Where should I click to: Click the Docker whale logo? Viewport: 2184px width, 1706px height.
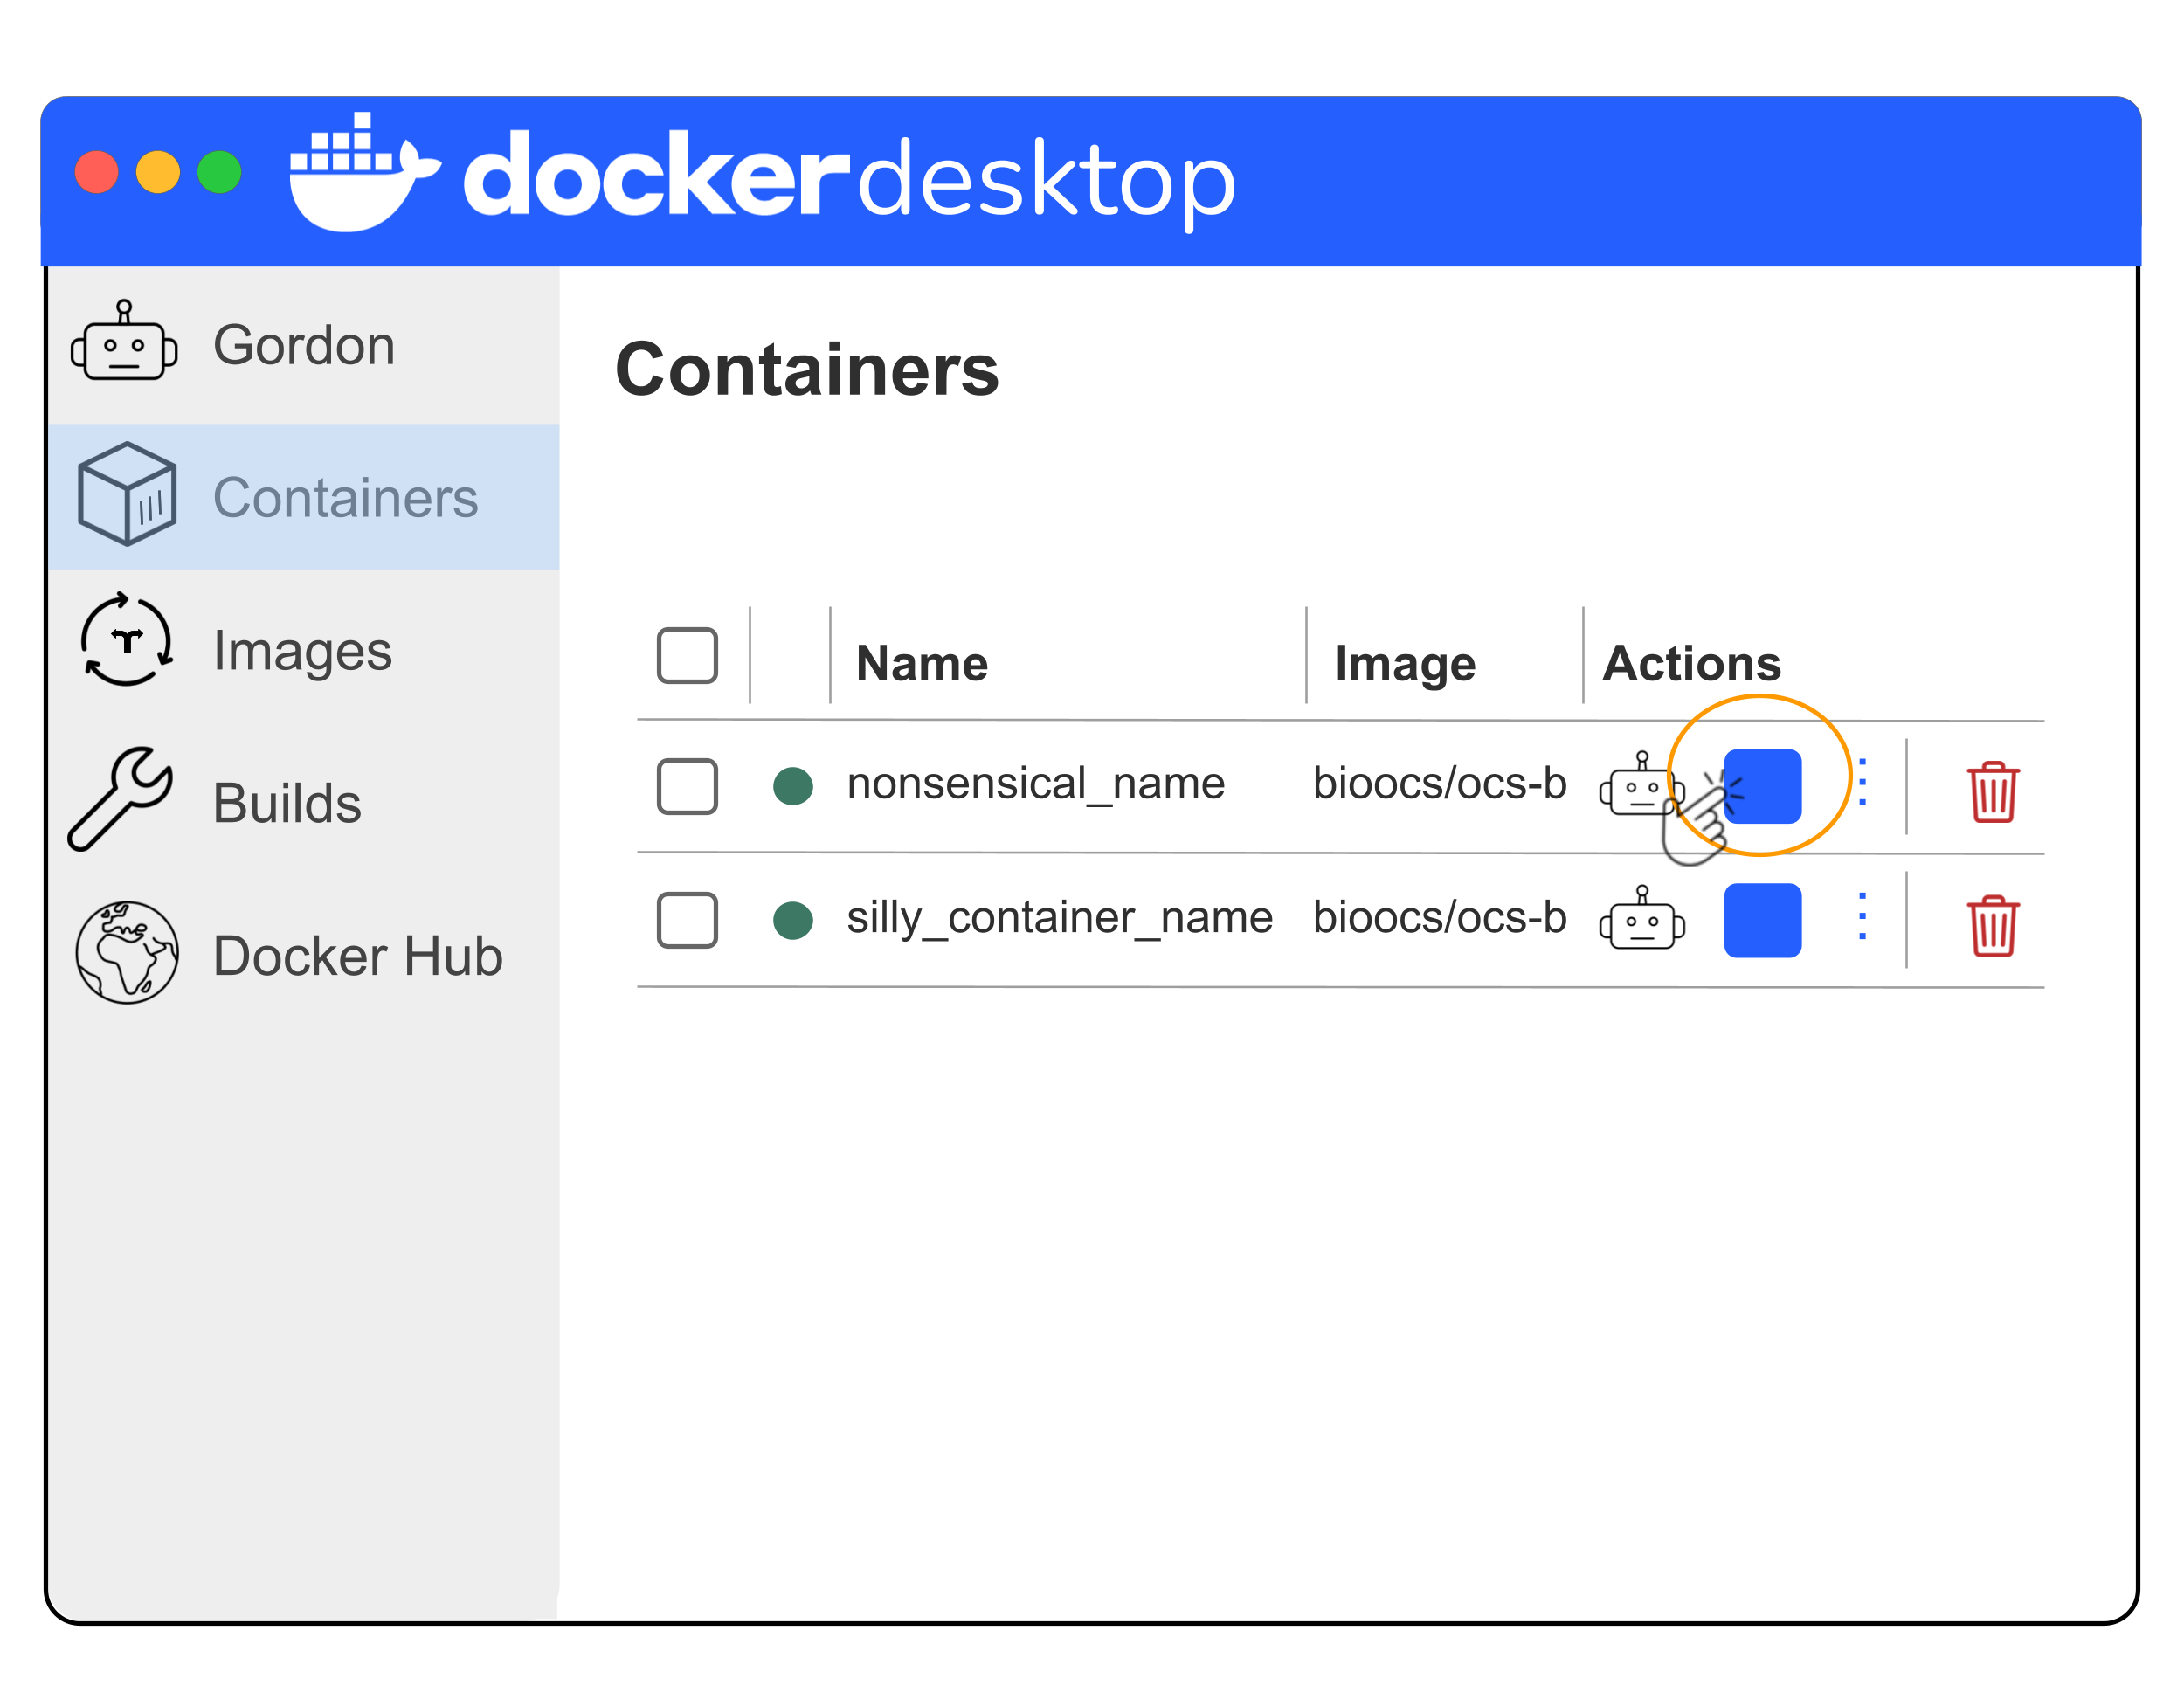point(363,173)
